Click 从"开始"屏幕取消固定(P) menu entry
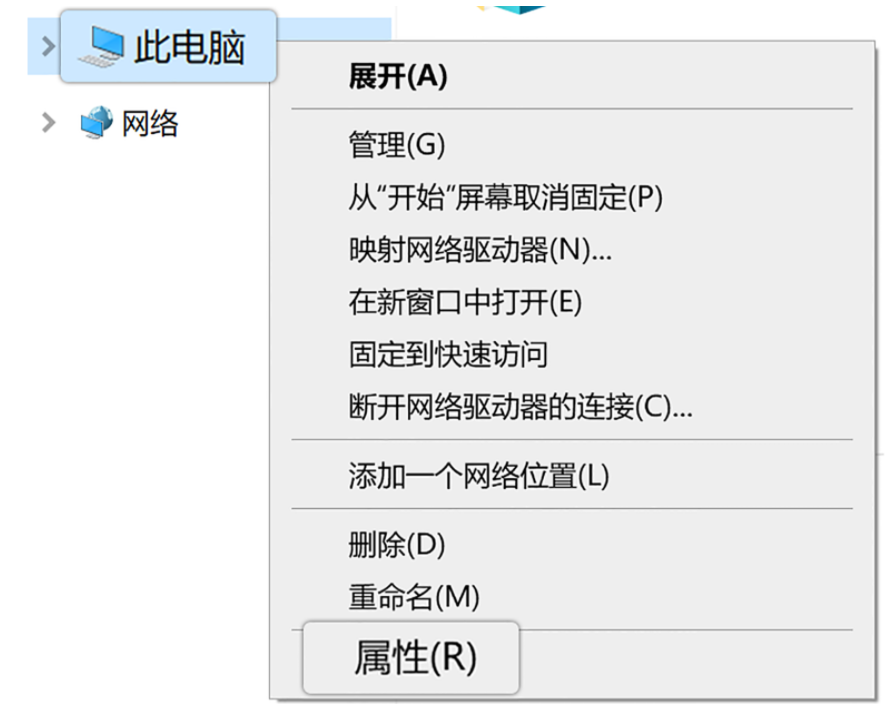The height and width of the screenshot is (716, 894). click(x=505, y=198)
